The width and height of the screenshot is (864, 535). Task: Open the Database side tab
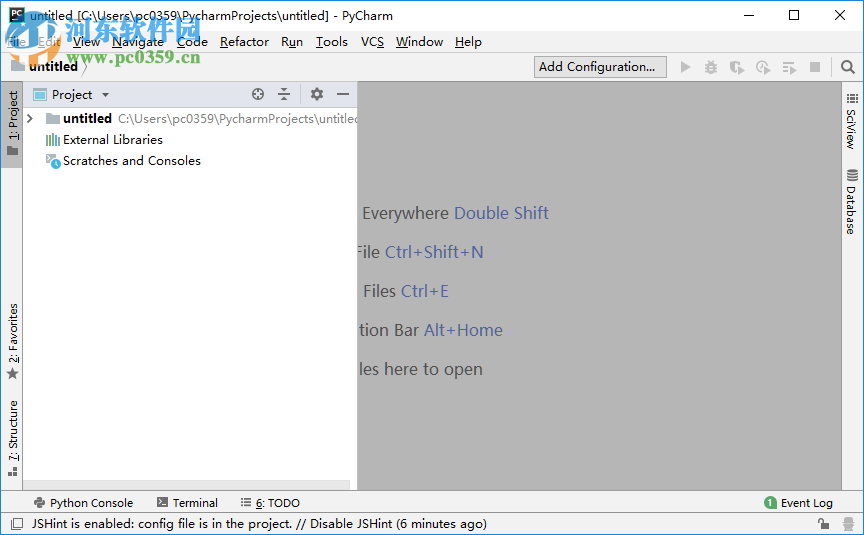pos(852,202)
